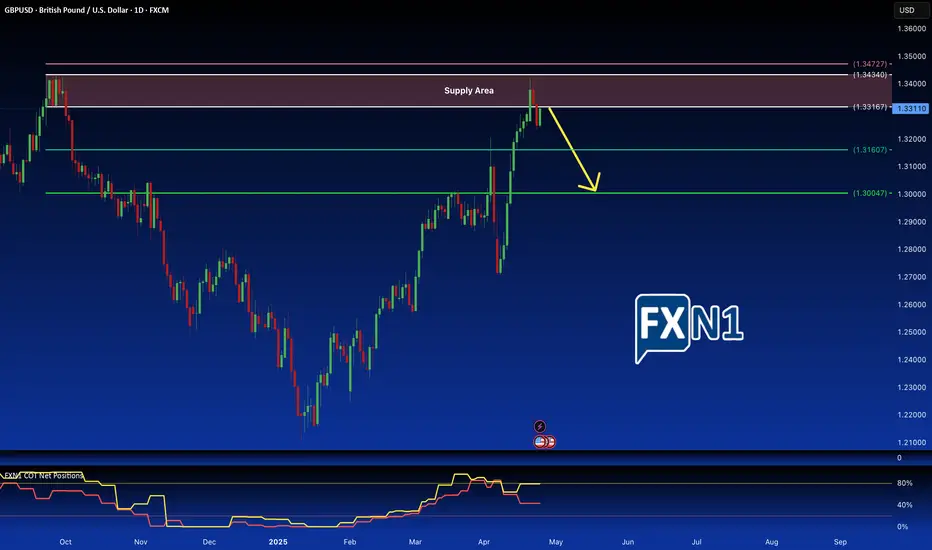
Task: Click the 1.29000 price axis label
Action: click(x=912, y=222)
